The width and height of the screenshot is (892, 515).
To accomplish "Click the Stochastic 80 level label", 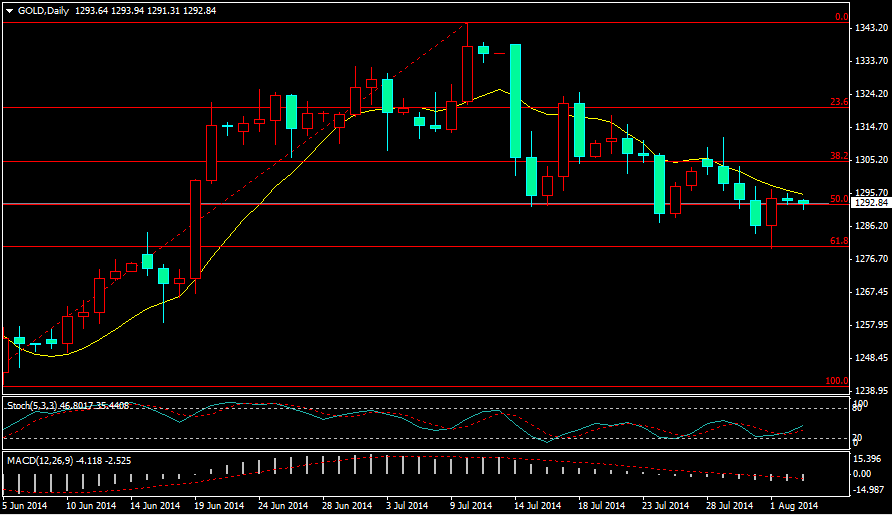I will 858,408.
